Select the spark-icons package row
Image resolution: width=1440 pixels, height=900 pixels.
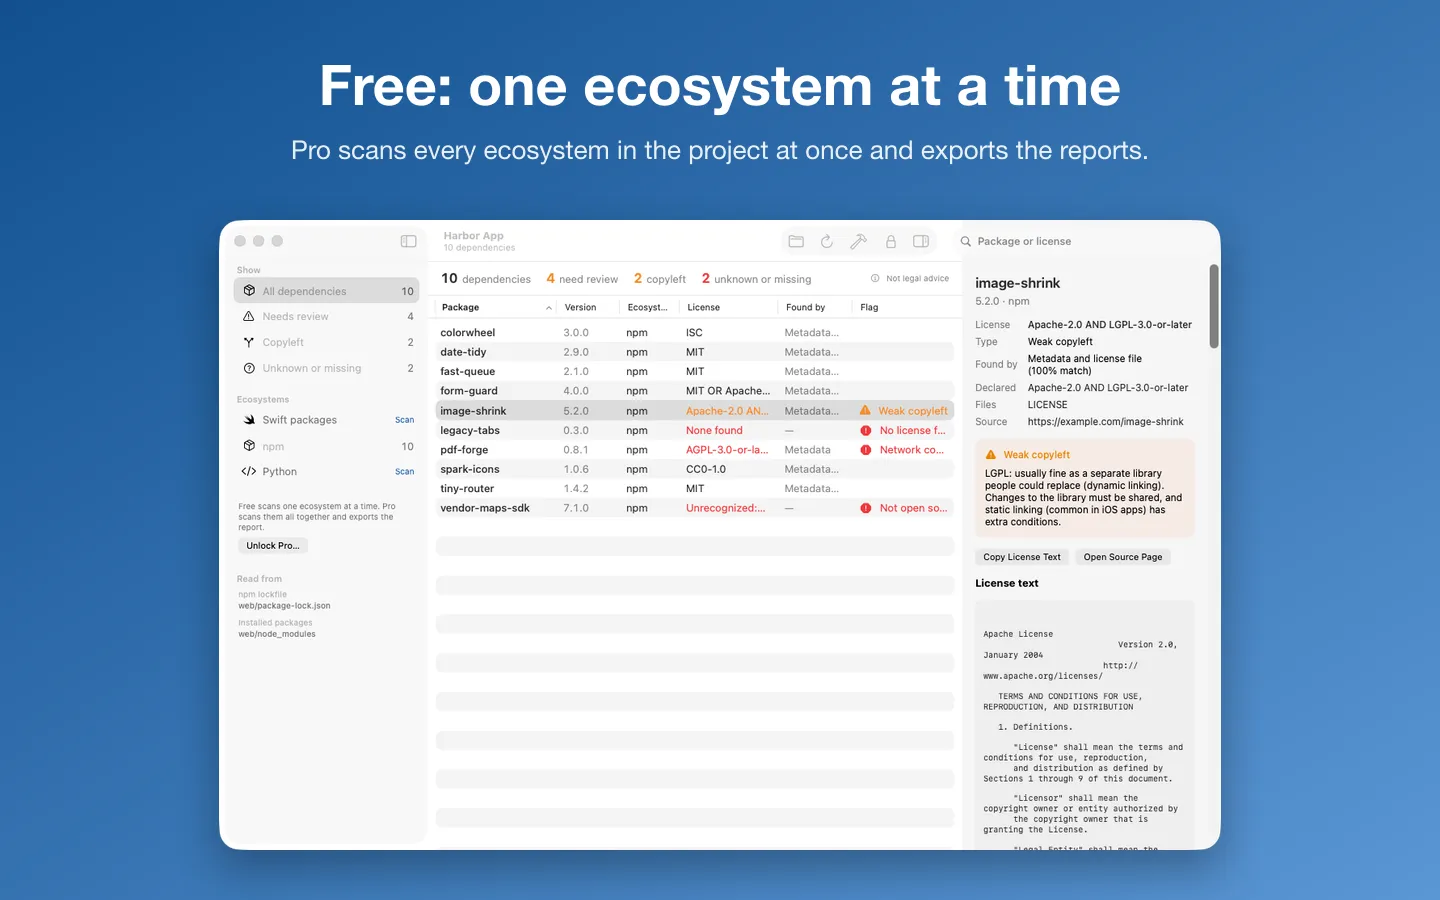pyautogui.click(x=695, y=469)
